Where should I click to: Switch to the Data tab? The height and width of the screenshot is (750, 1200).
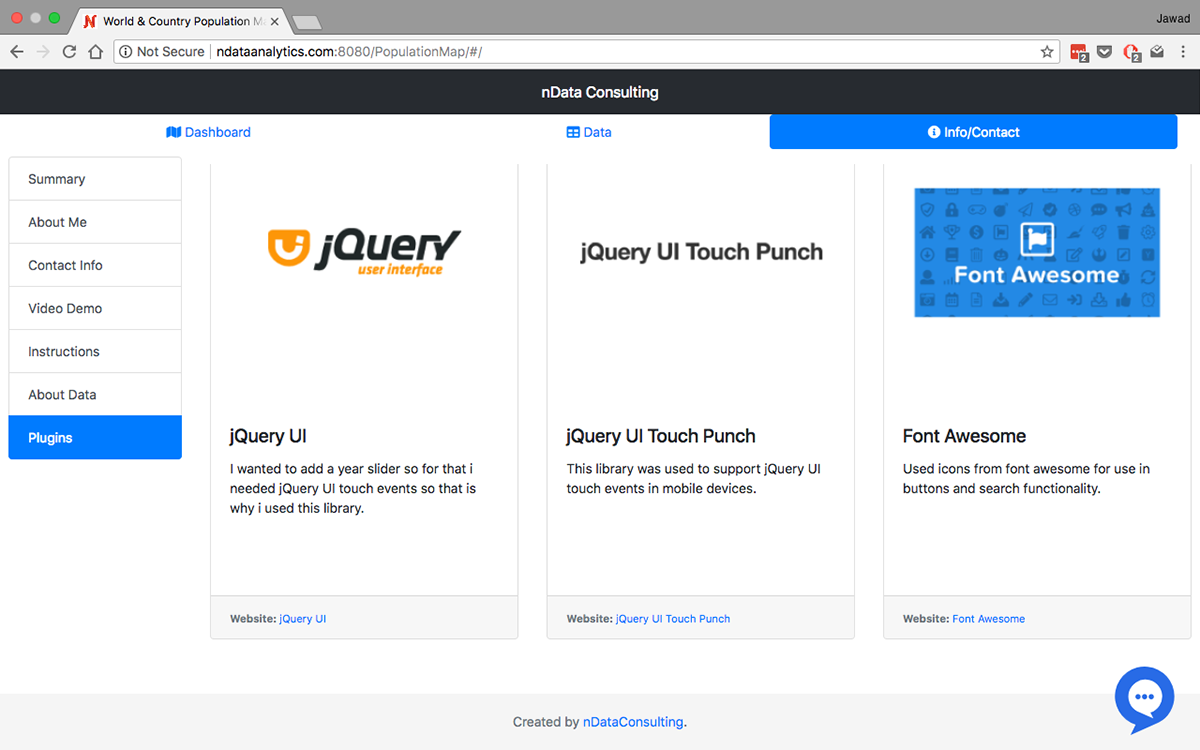coord(589,132)
